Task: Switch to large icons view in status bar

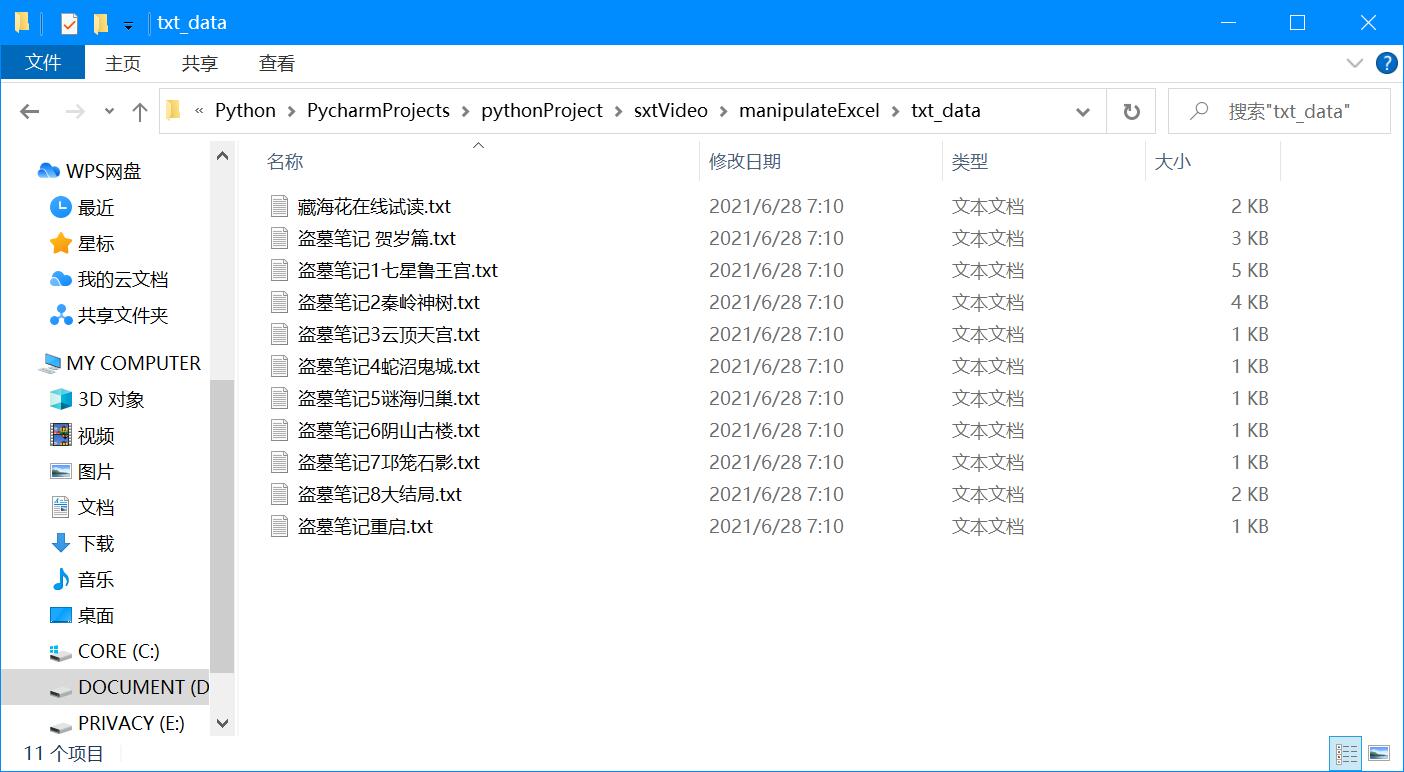Action: [x=1379, y=753]
